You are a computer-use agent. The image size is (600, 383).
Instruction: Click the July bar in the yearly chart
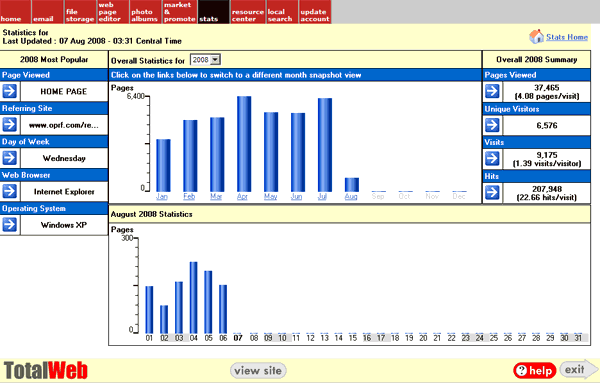(325, 145)
